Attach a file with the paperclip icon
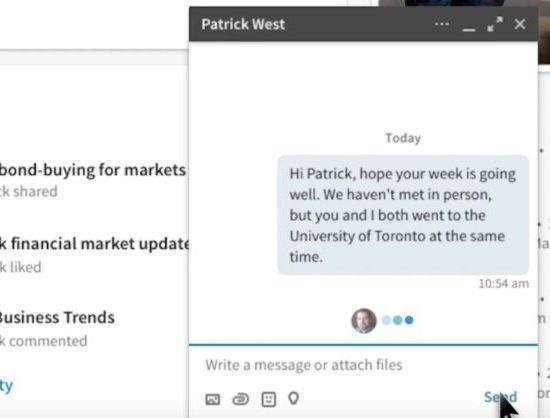This screenshot has width=550, height=418. pyautogui.click(x=241, y=399)
